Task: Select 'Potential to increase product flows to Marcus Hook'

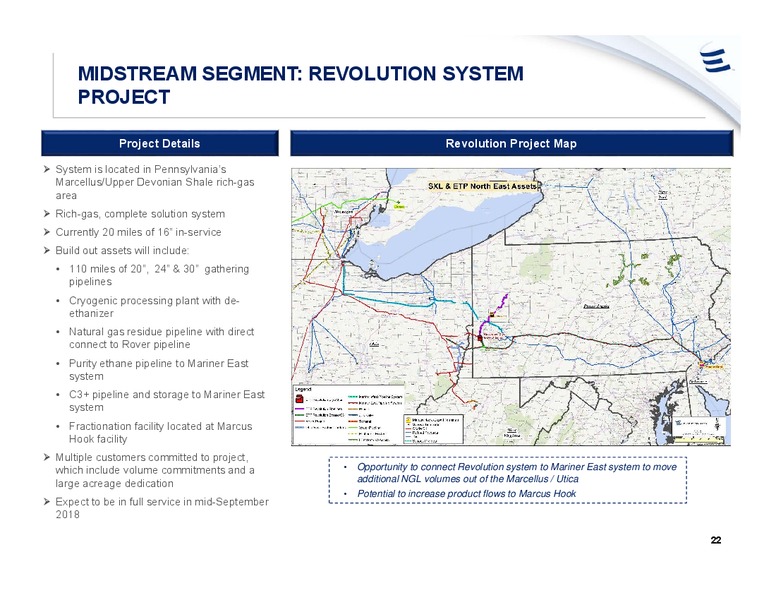Action: click(466, 494)
